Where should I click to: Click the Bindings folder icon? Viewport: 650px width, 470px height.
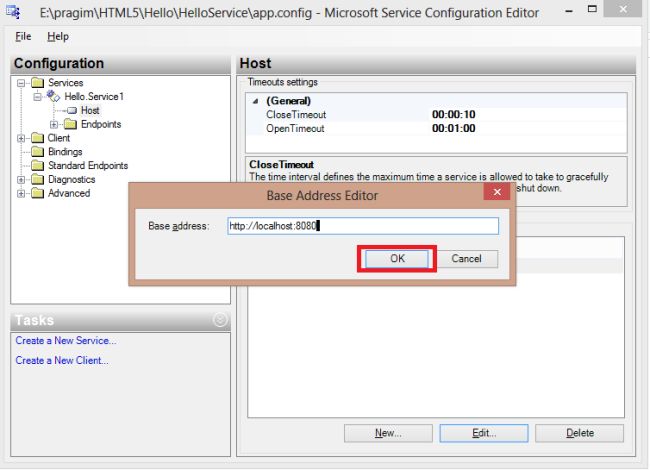(37, 152)
